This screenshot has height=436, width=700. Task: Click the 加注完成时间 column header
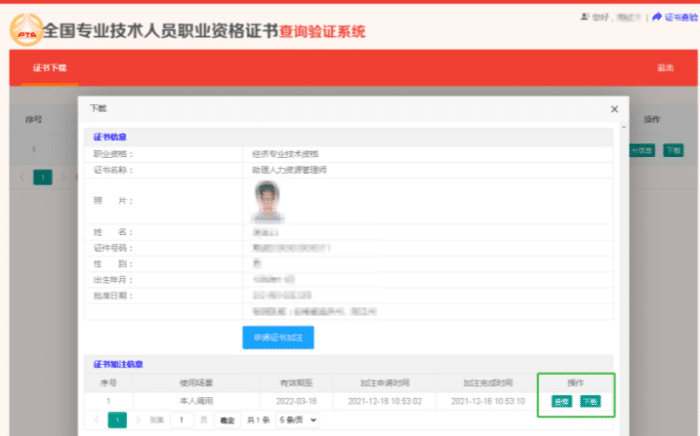(488, 383)
